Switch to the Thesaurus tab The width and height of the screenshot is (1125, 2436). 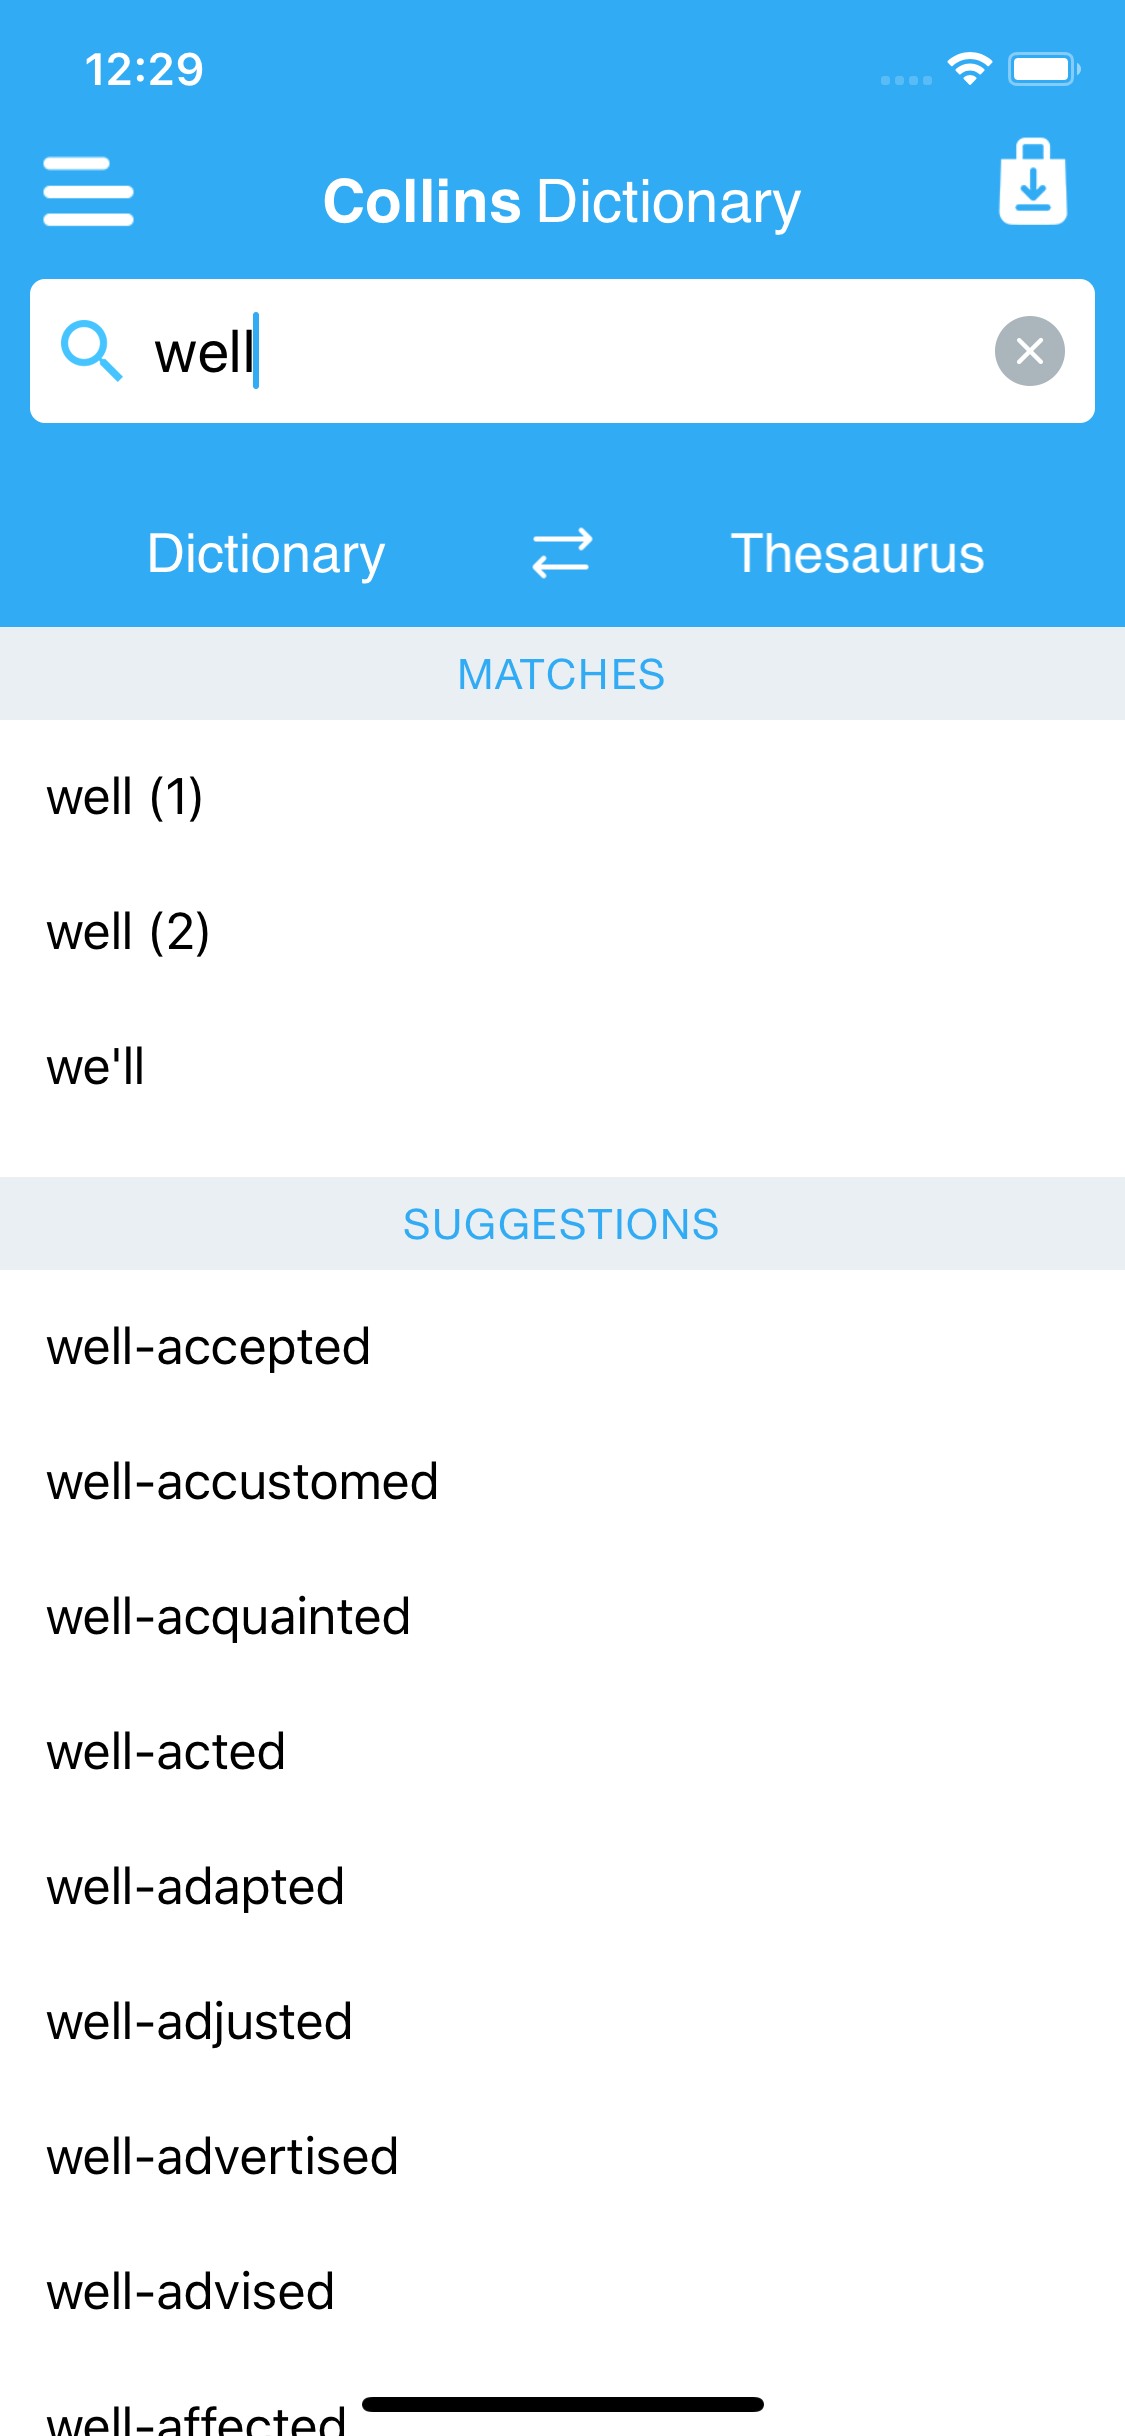[856, 553]
